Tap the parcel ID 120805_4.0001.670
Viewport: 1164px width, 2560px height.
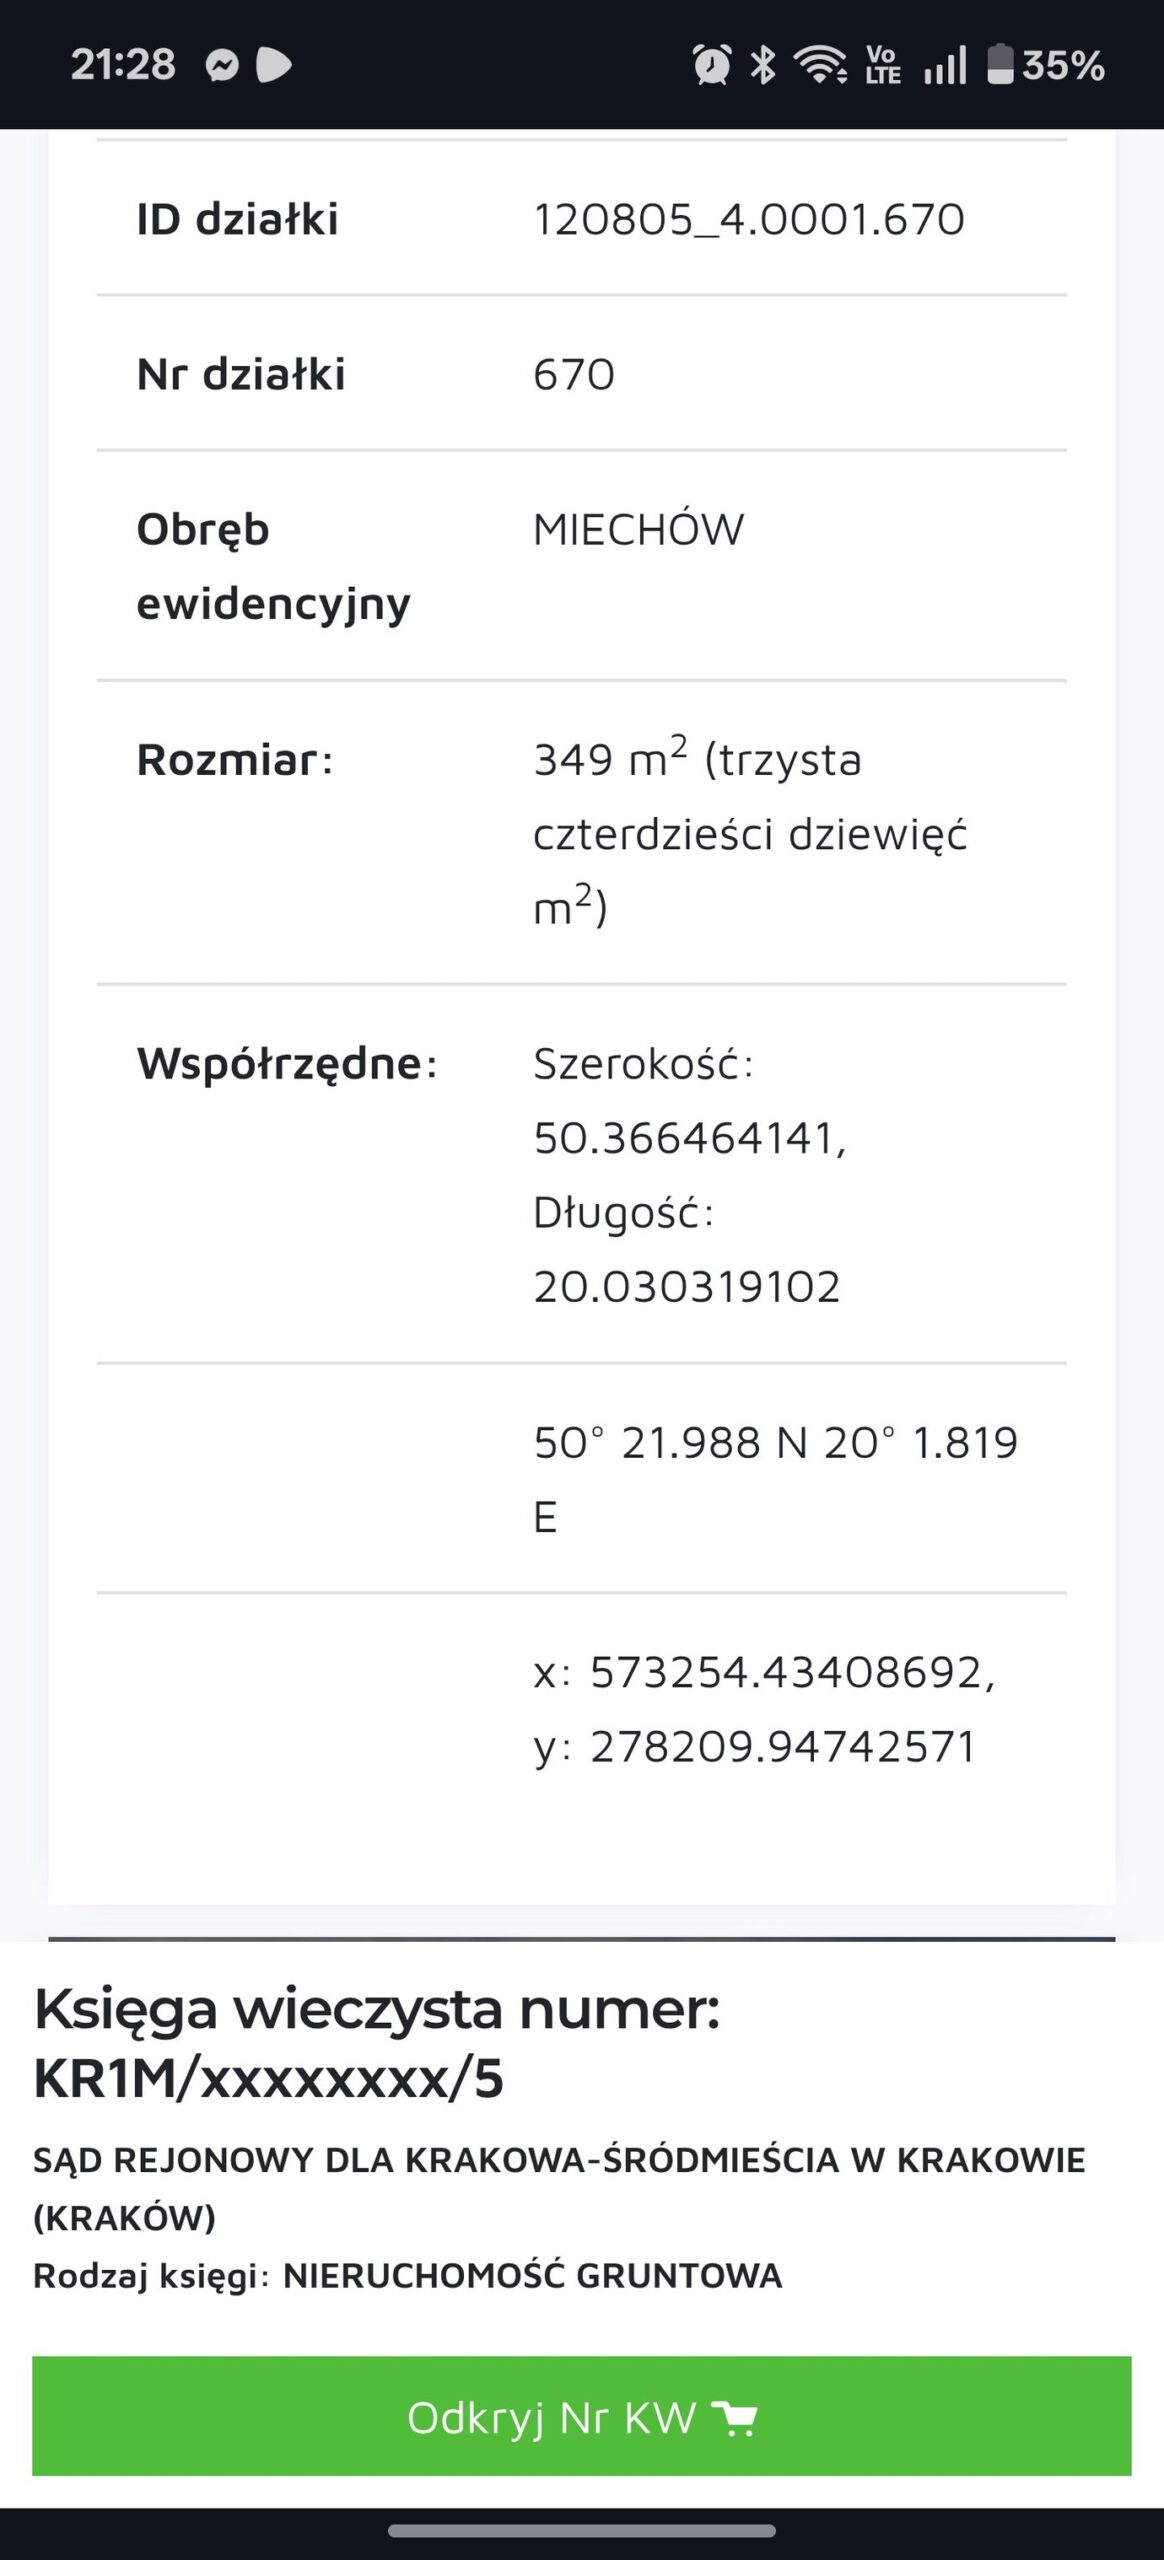tap(748, 220)
